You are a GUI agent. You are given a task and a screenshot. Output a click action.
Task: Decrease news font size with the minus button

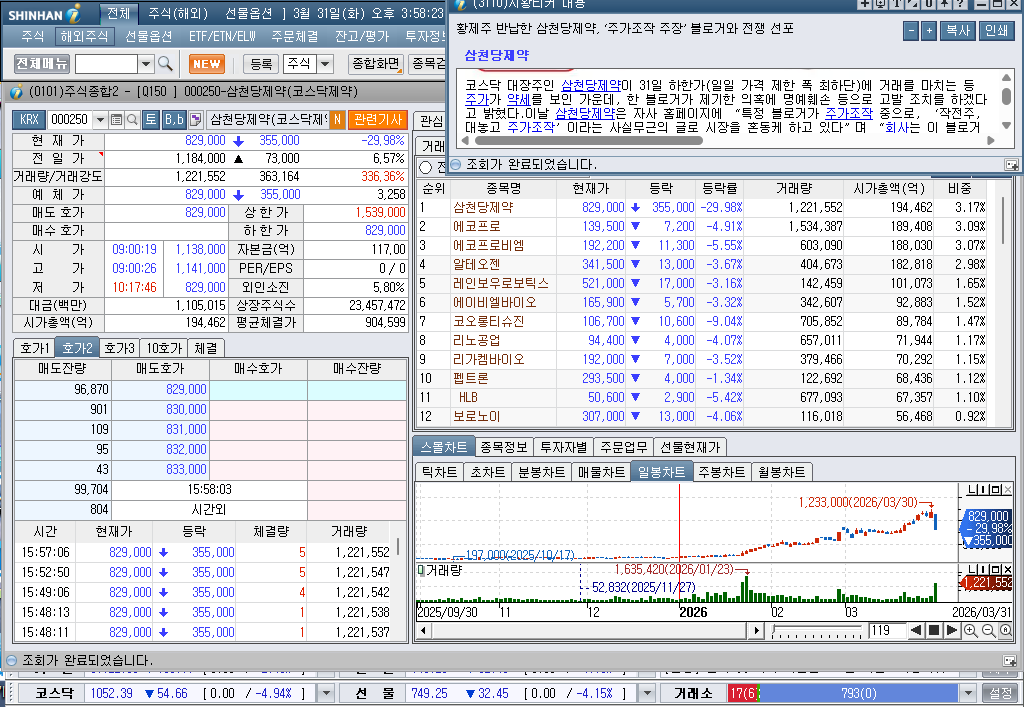point(911,31)
